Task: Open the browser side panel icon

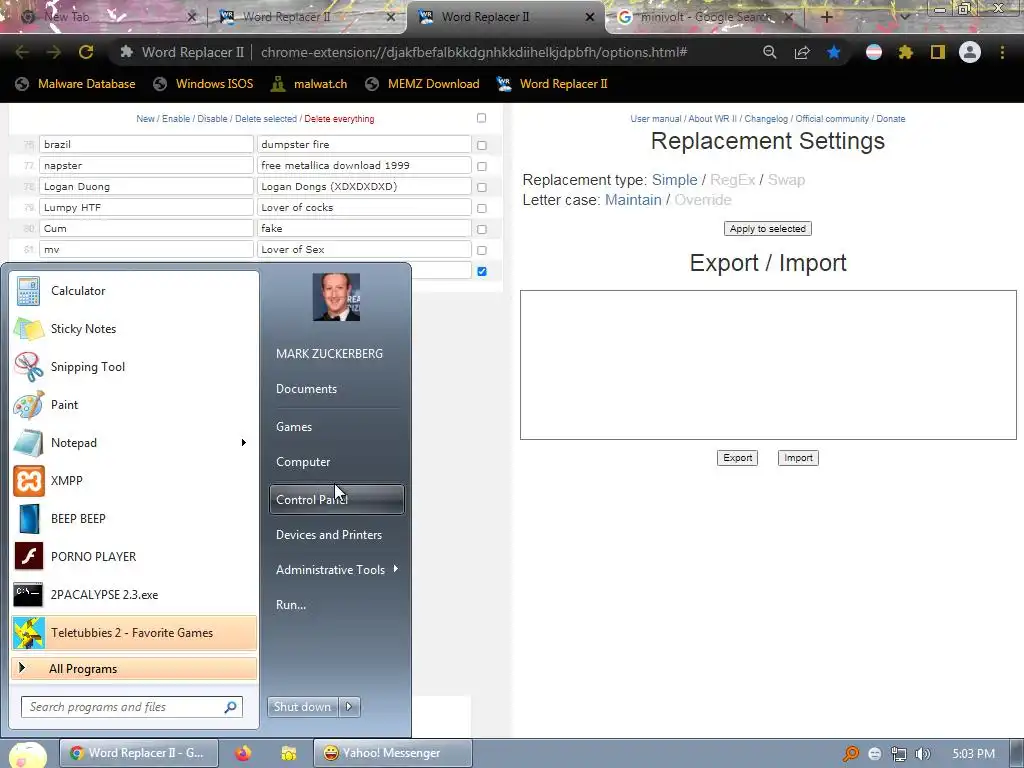Action: click(x=938, y=52)
